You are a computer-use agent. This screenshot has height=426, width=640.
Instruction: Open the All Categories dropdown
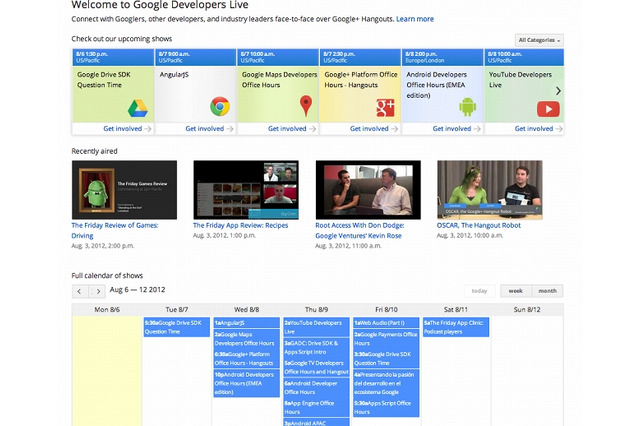(539, 40)
